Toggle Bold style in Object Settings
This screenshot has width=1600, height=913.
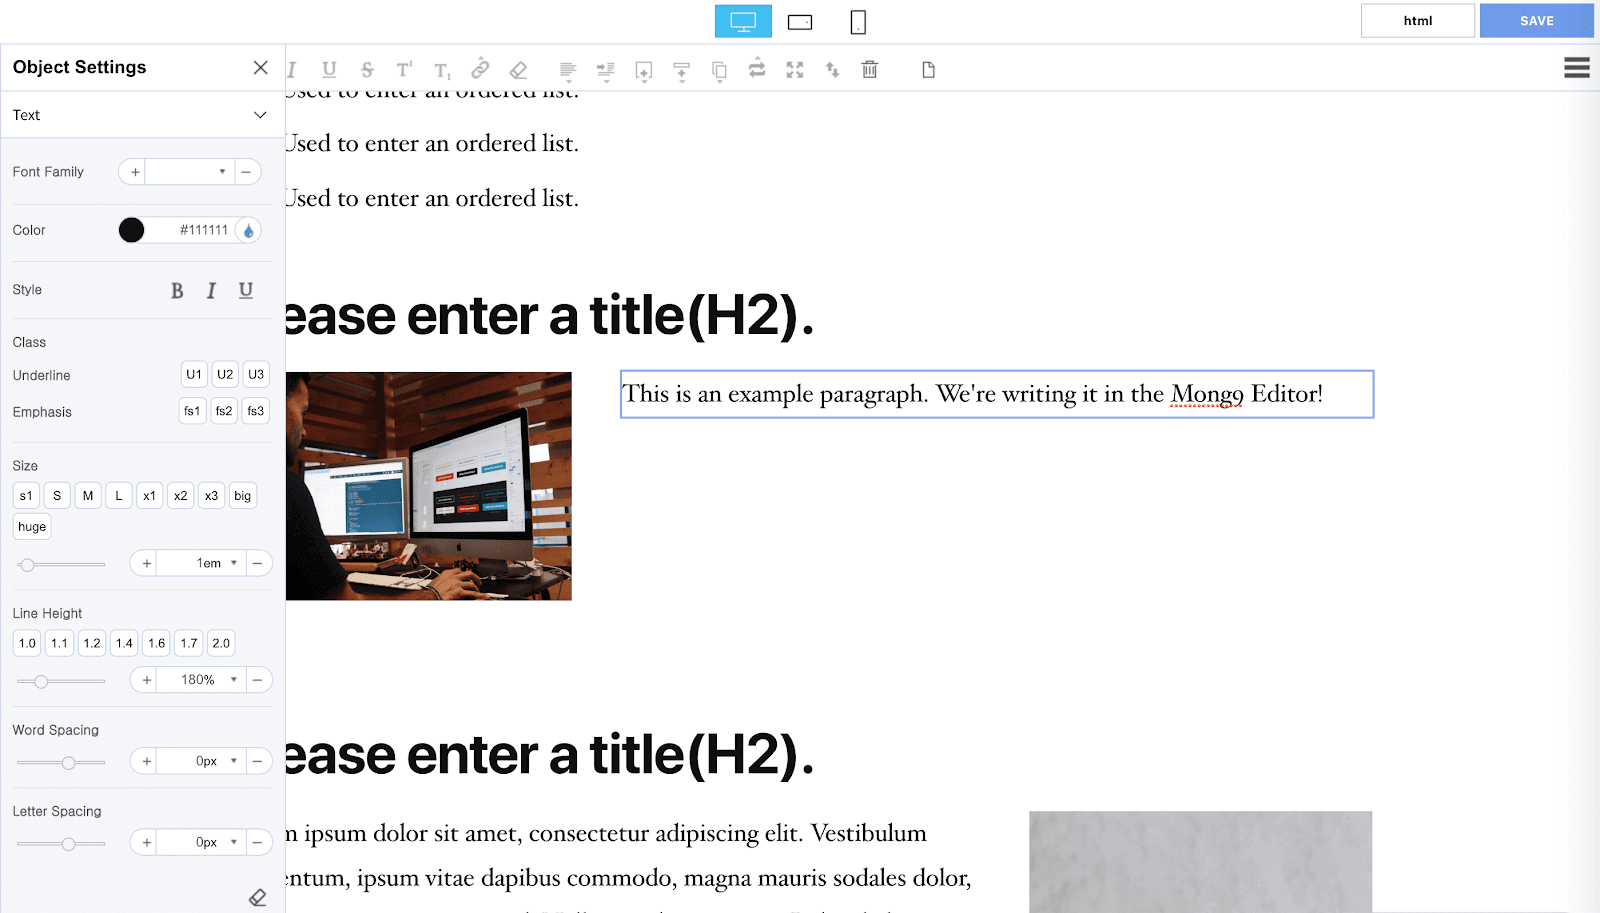click(x=177, y=290)
